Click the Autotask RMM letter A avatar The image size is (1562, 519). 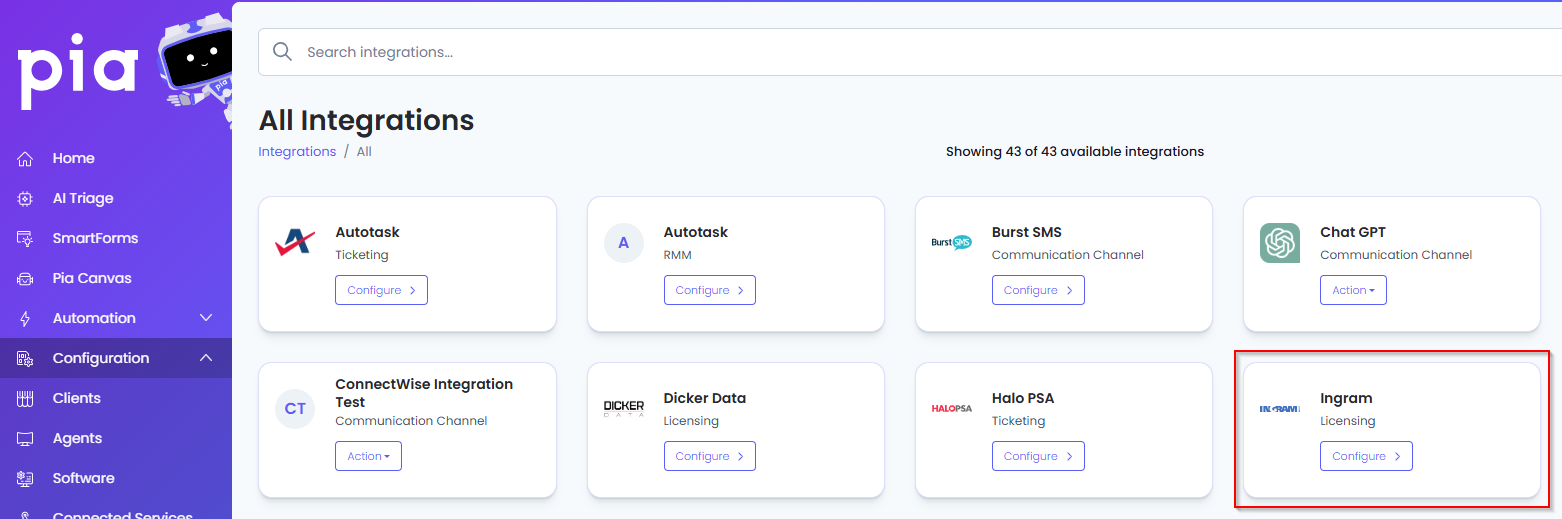624,243
